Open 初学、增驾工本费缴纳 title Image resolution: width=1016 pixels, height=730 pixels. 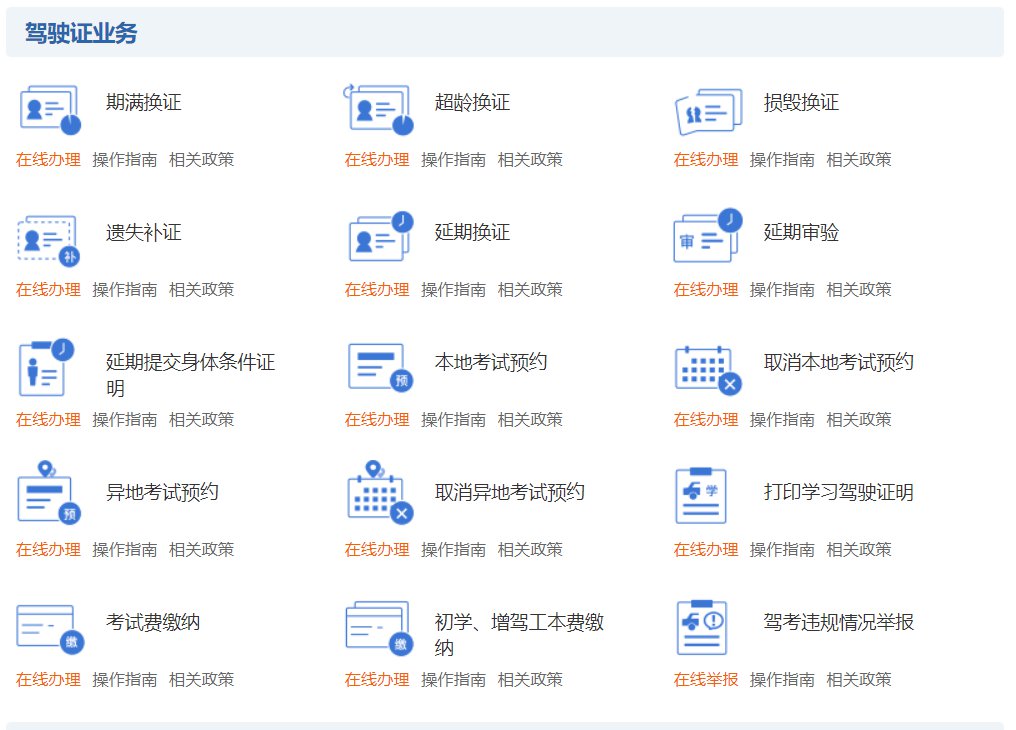(x=520, y=635)
